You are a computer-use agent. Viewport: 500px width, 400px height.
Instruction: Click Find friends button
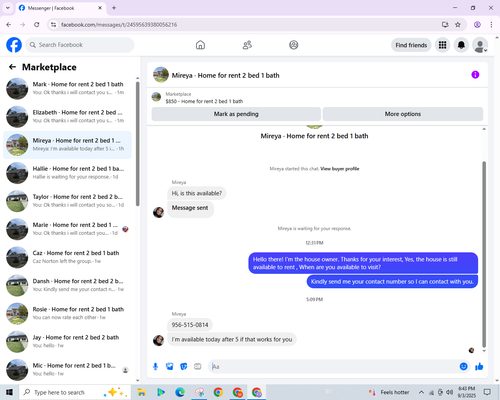point(411,45)
